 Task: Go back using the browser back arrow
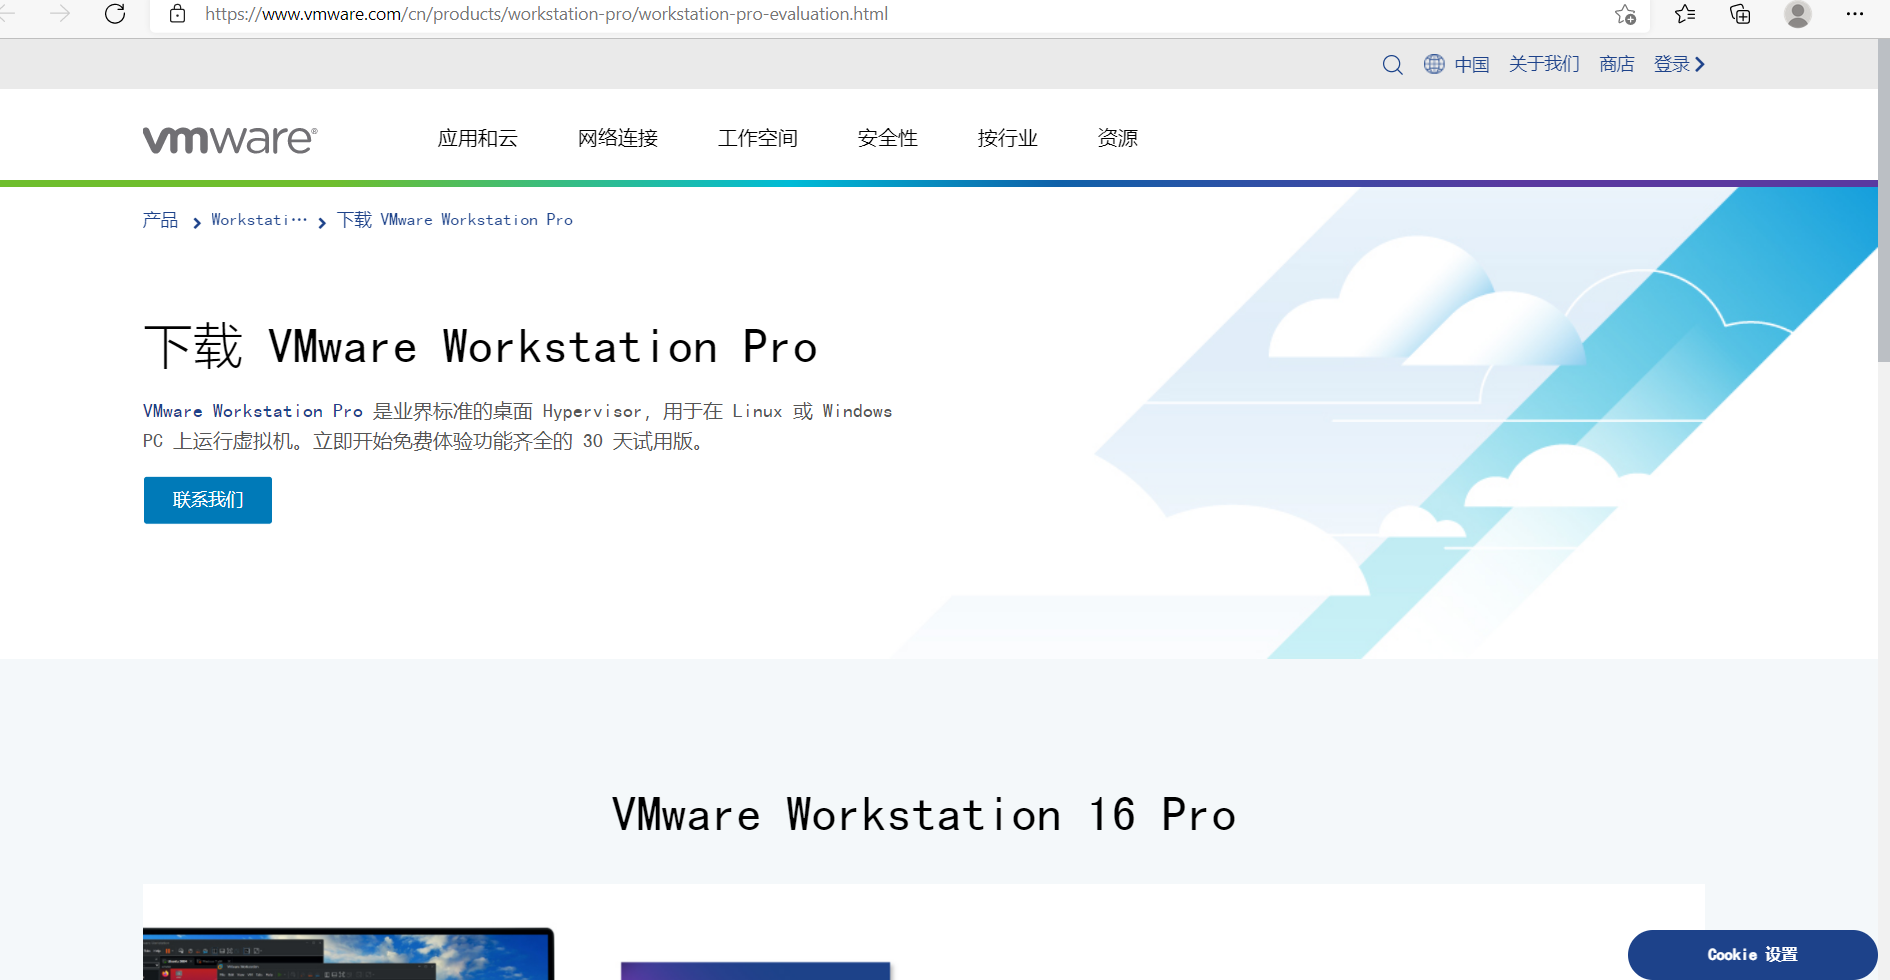tap(8, 14)
